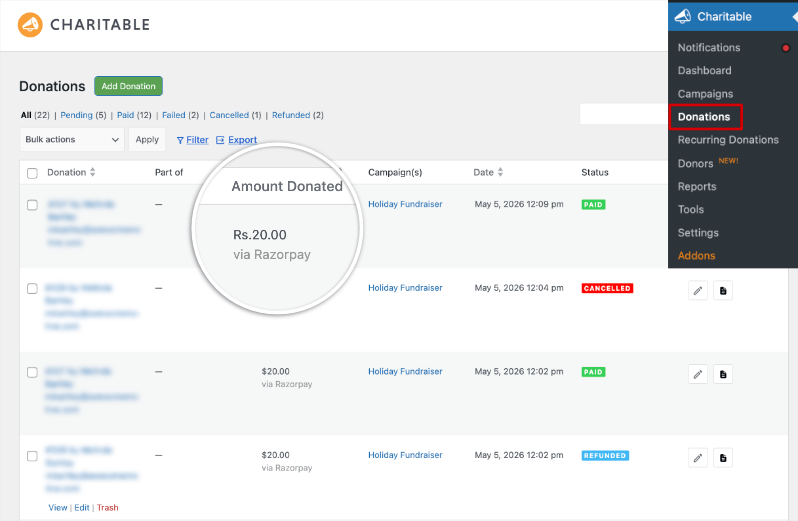
Task: Click the REFUNDED status badge
Action: (x=605, y=455)
